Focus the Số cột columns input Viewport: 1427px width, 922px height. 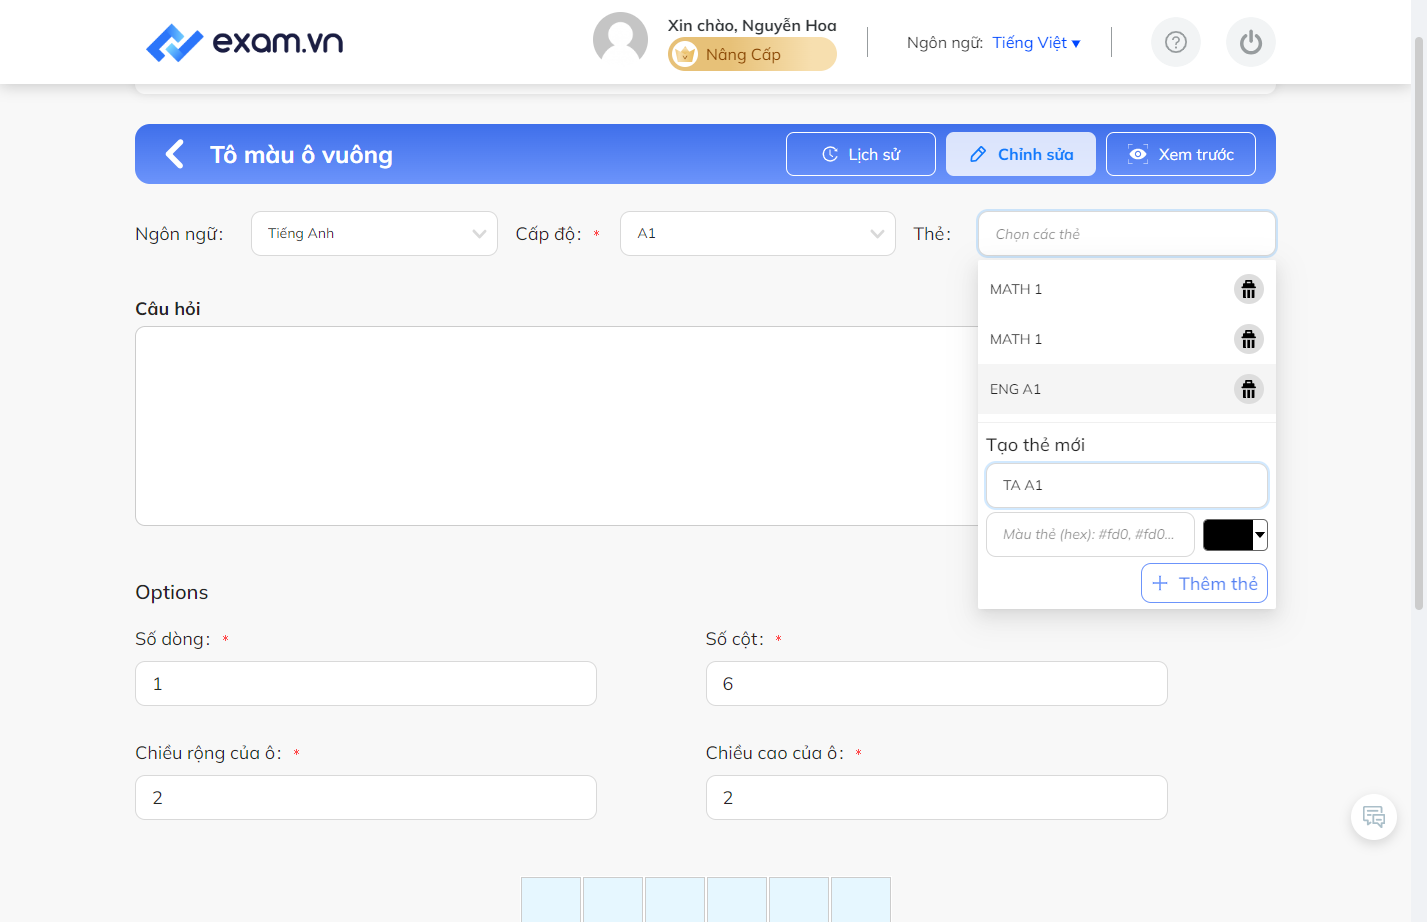(937, 683)
